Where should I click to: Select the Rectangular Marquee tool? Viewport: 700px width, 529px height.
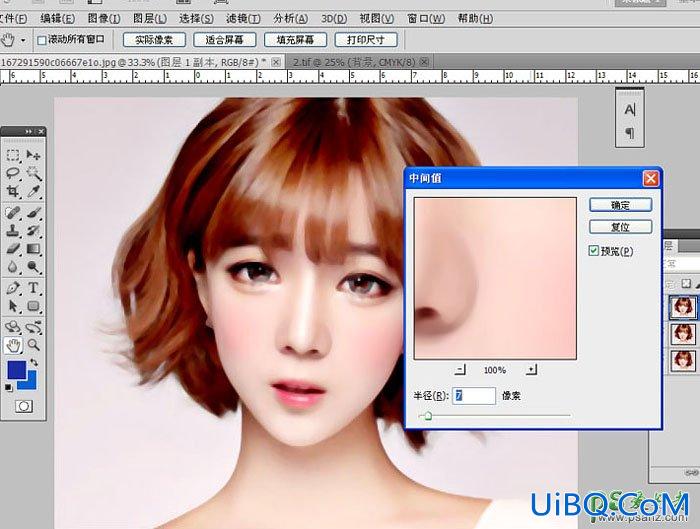click(x=13, y=155)
